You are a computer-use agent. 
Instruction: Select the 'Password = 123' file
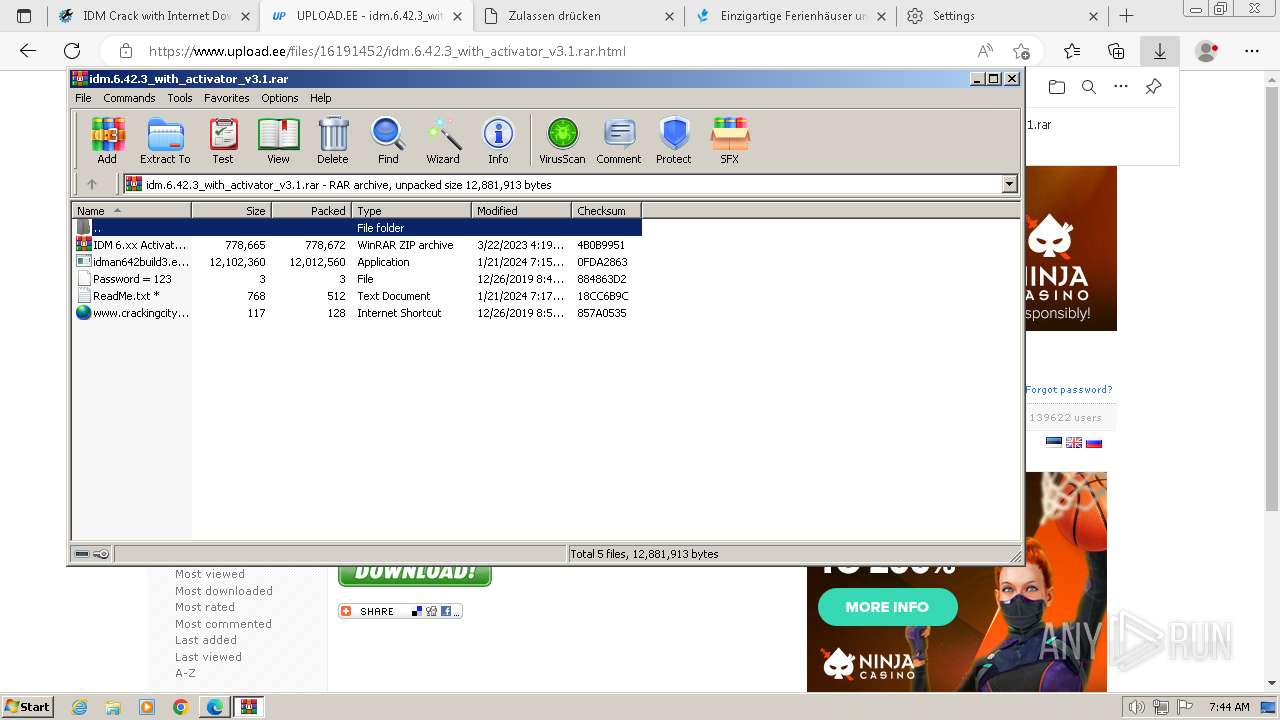coord(356,279)
